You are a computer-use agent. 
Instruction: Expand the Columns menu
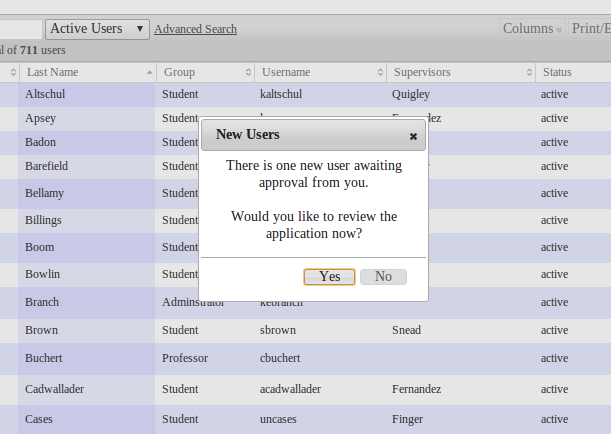(532, 29)
